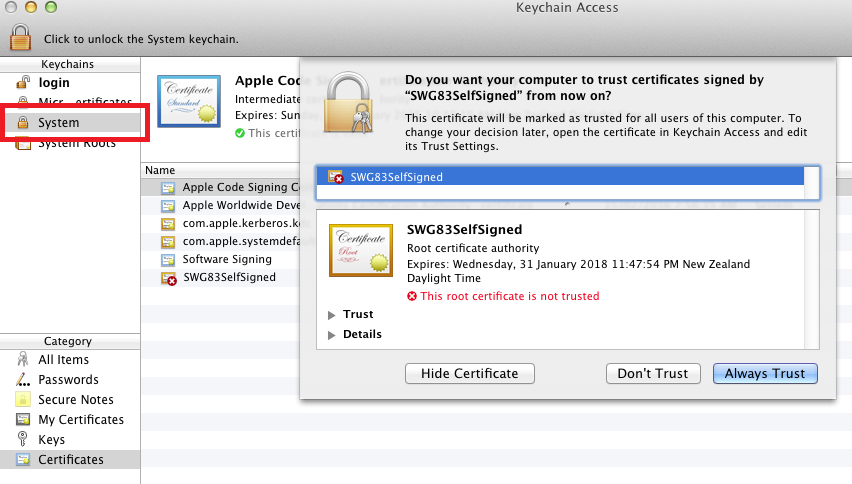852x484 pixels.
Task: Select the login keychain
Action: click(x=53, y=83)
